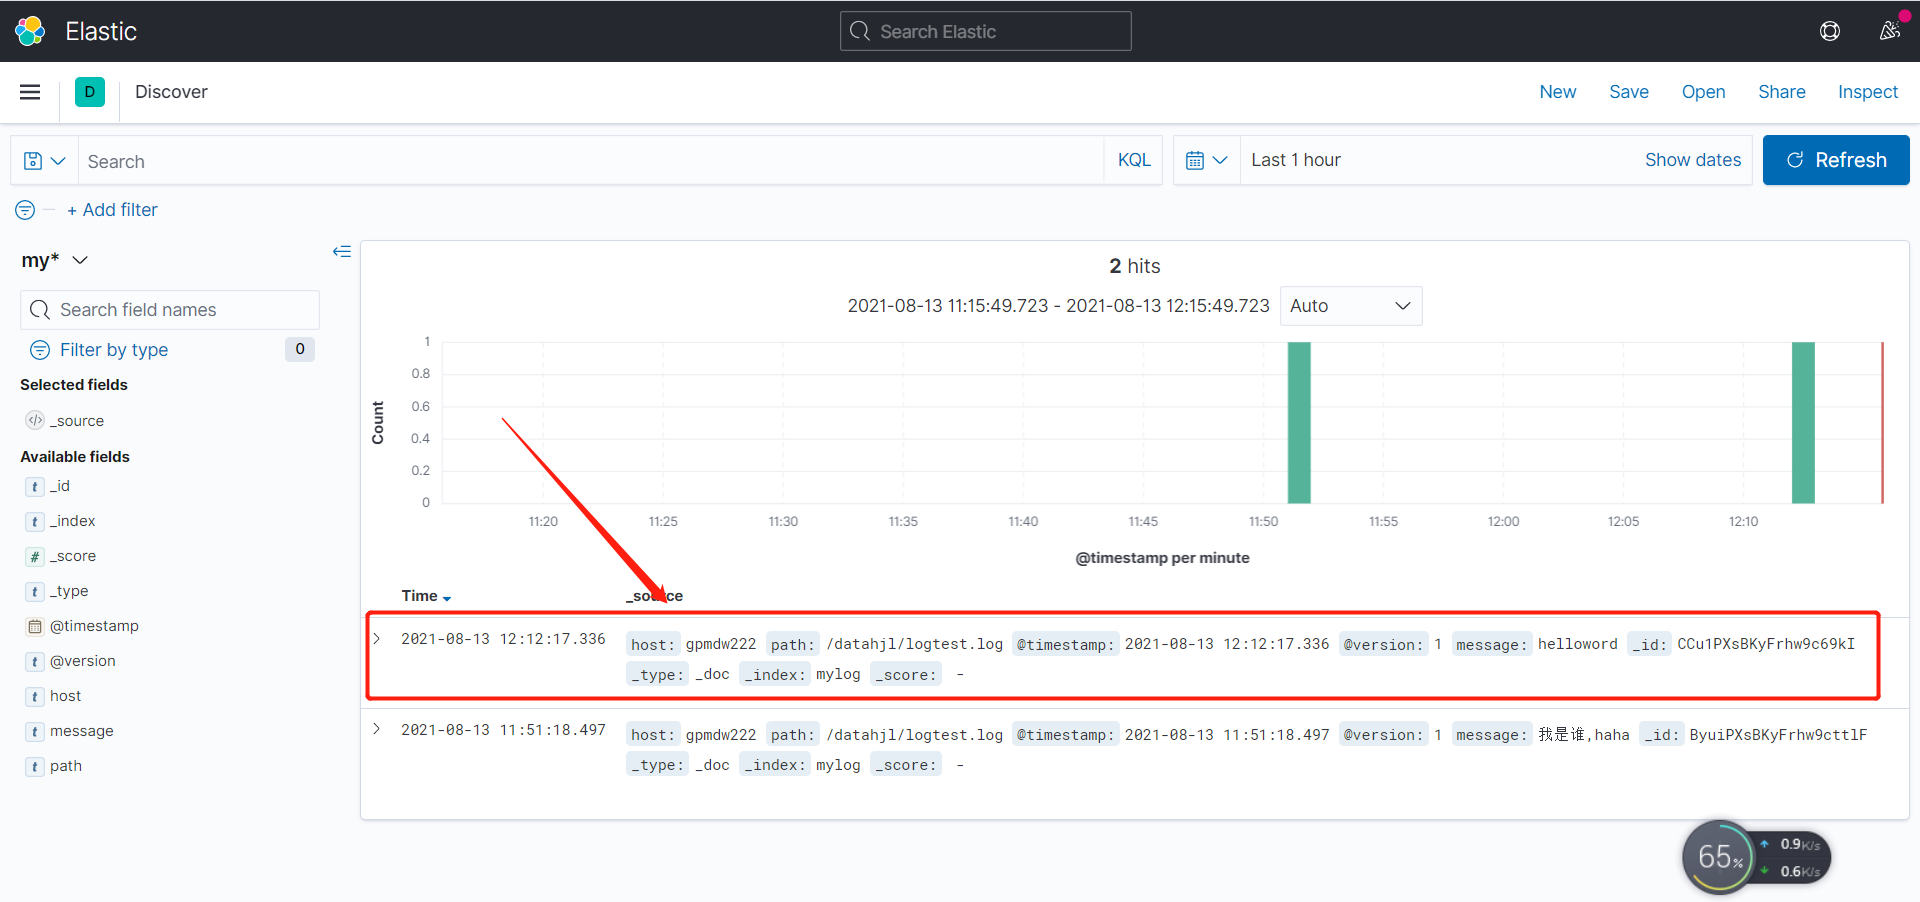
Task: Click message value helloword
Action: point(1577,644)
